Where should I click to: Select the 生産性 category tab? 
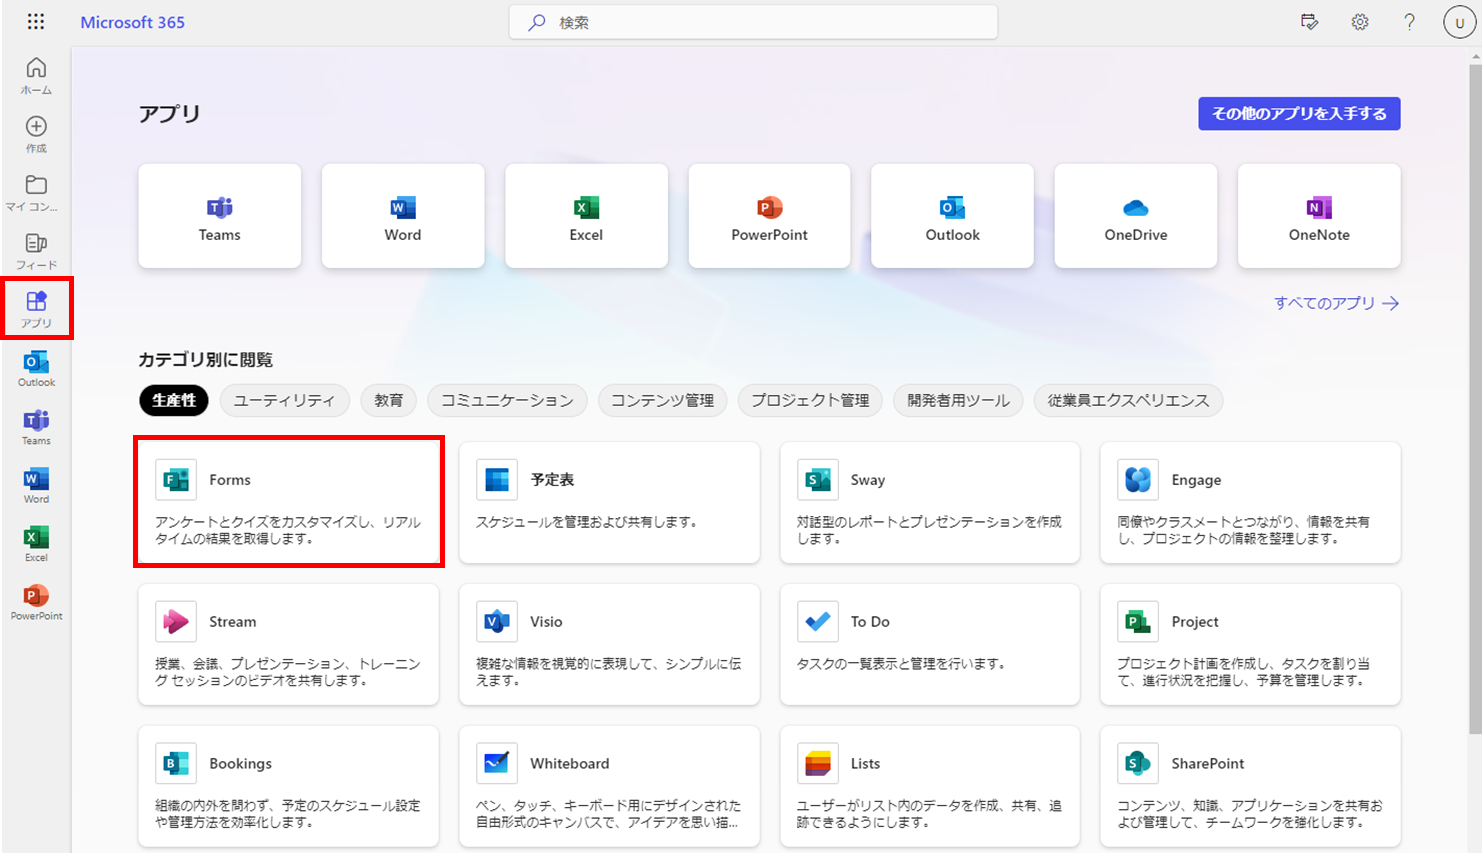click(174, 400)
